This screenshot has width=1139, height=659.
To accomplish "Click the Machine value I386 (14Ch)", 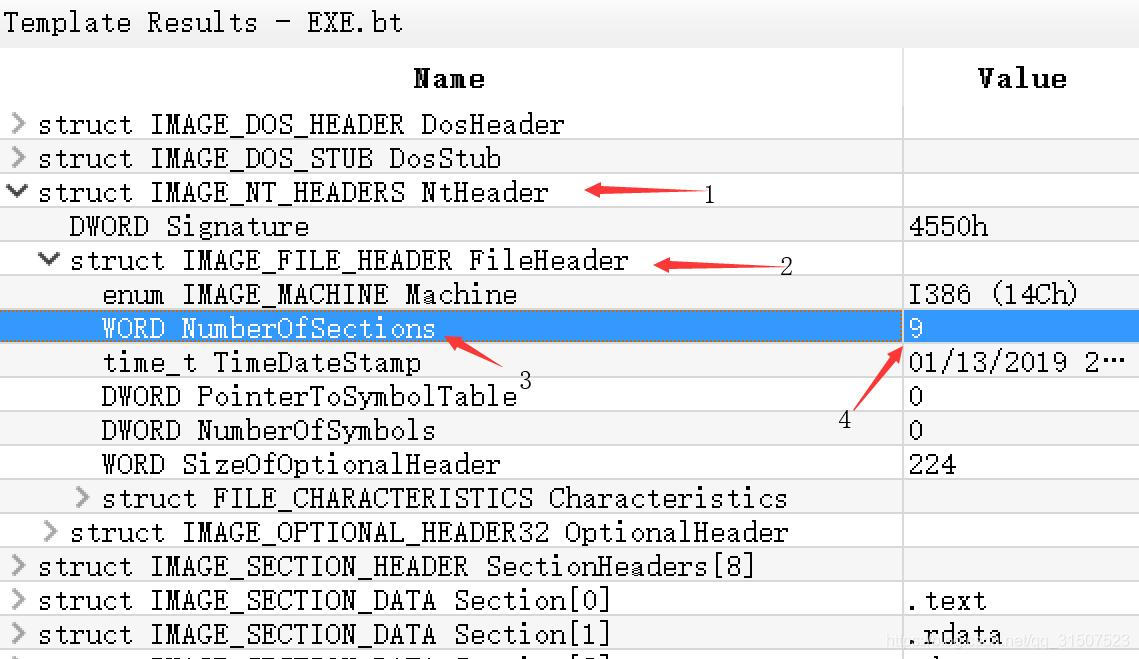I will click(993, 294).
